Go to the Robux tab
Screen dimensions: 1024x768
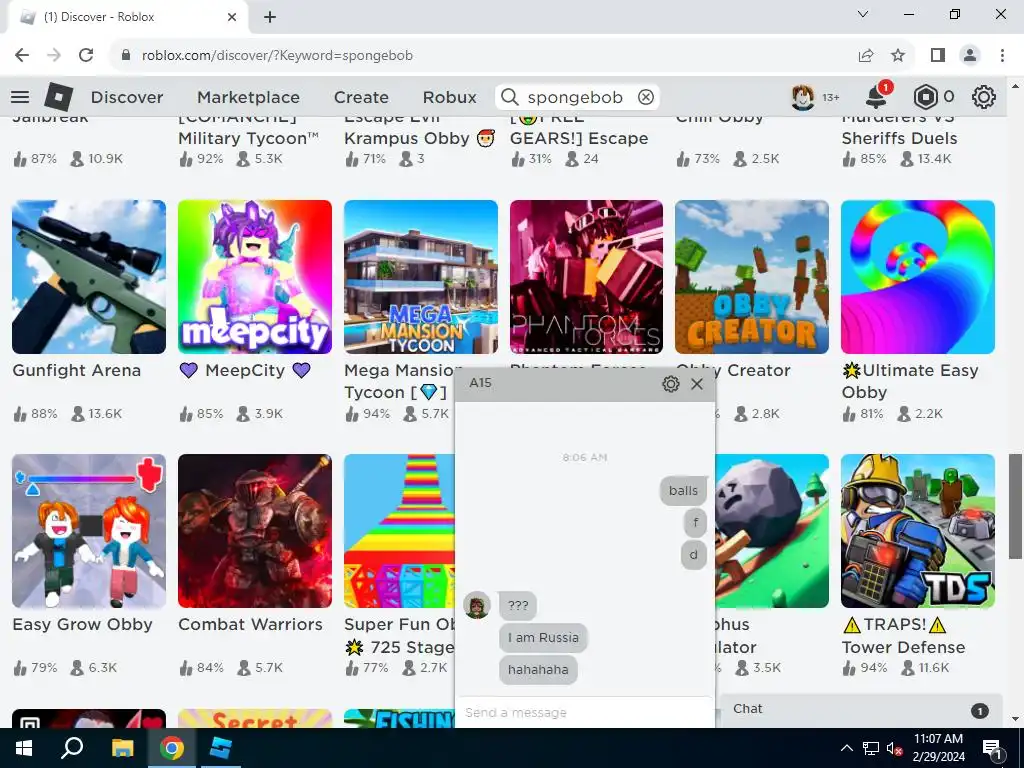click(x=449, y=97)
